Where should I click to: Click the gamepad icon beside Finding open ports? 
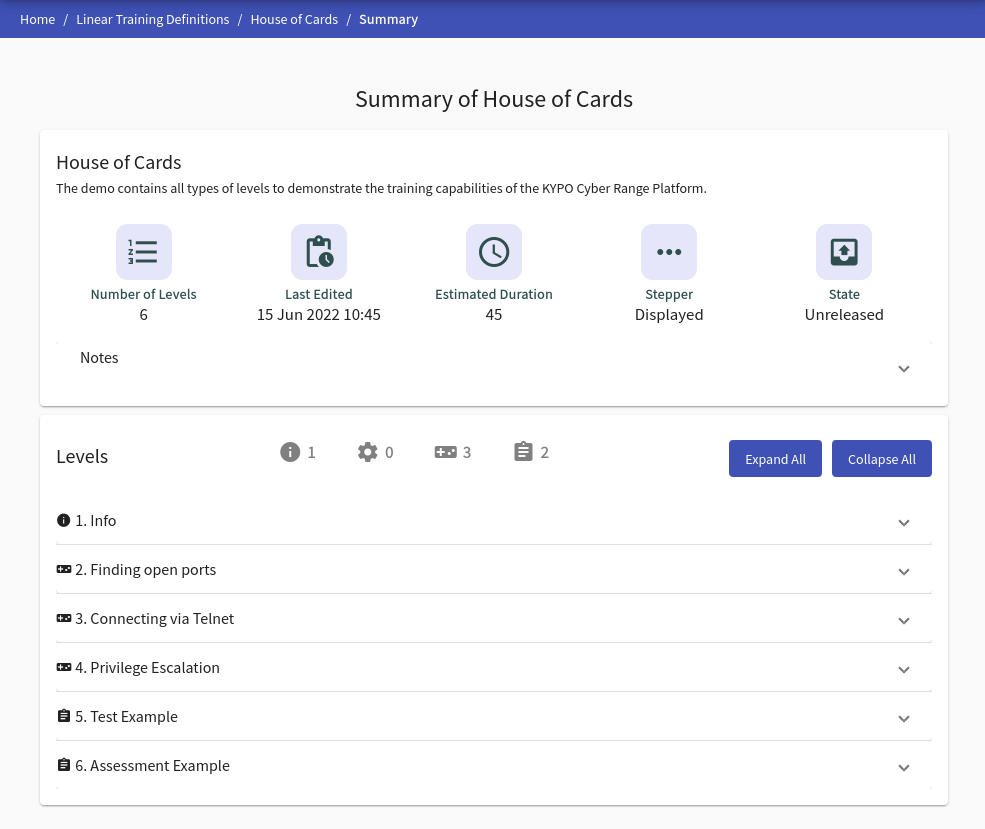pyautogui.click(x=63, y=569)
